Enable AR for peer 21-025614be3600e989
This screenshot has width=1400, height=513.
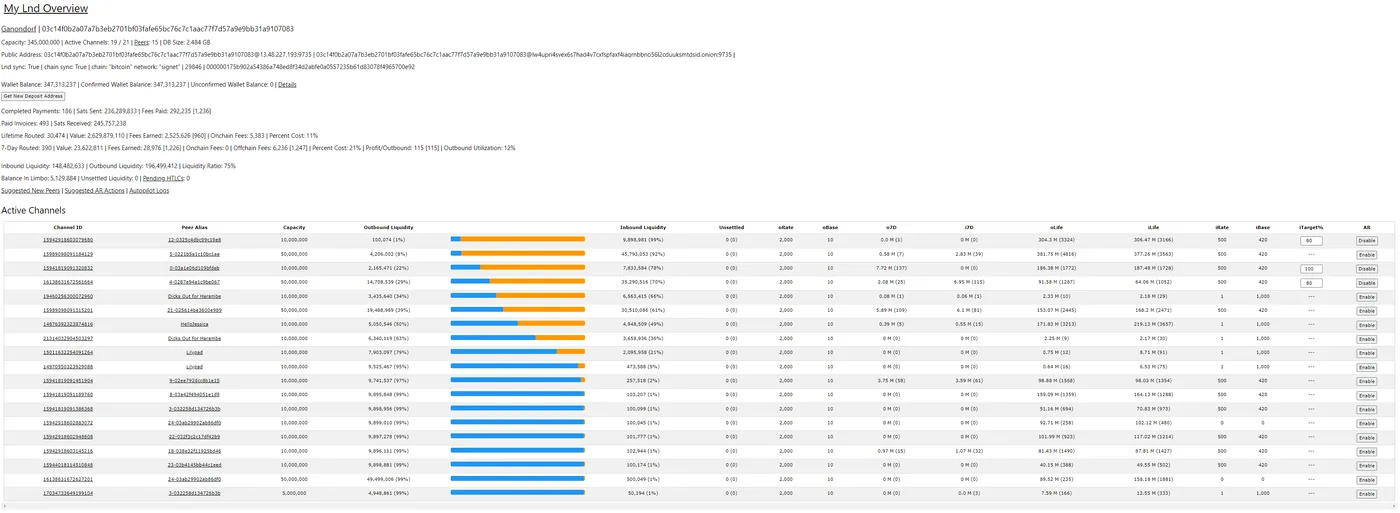(x=1367, y=311)
